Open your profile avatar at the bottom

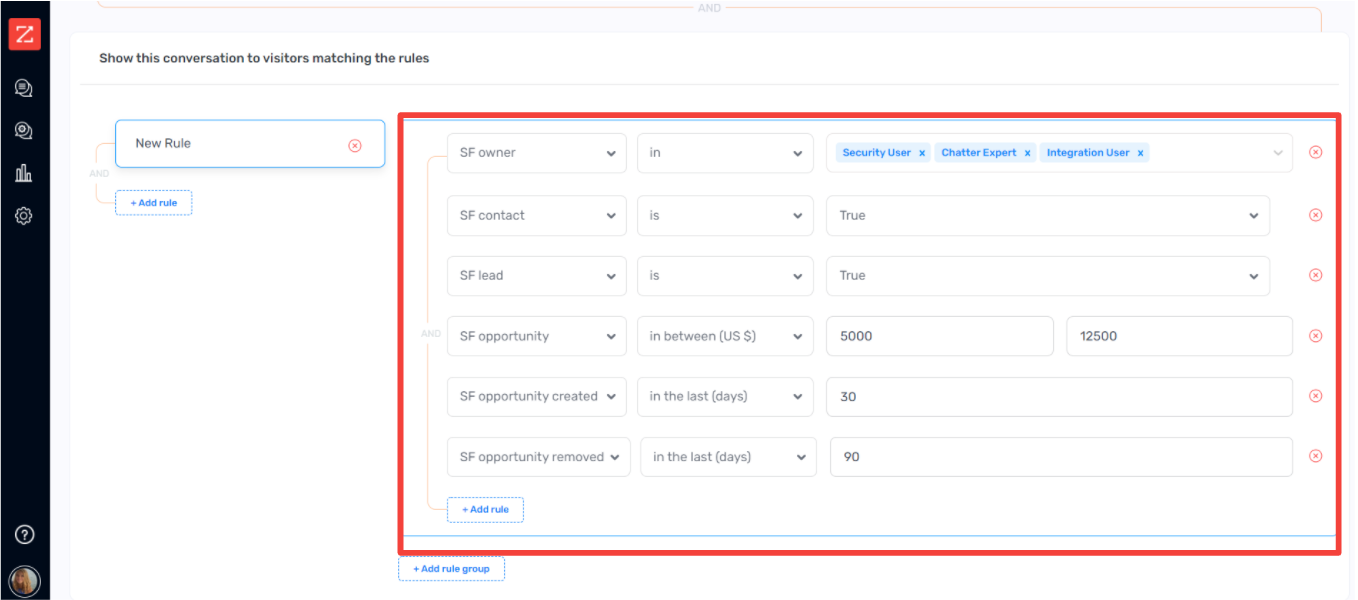24,581
